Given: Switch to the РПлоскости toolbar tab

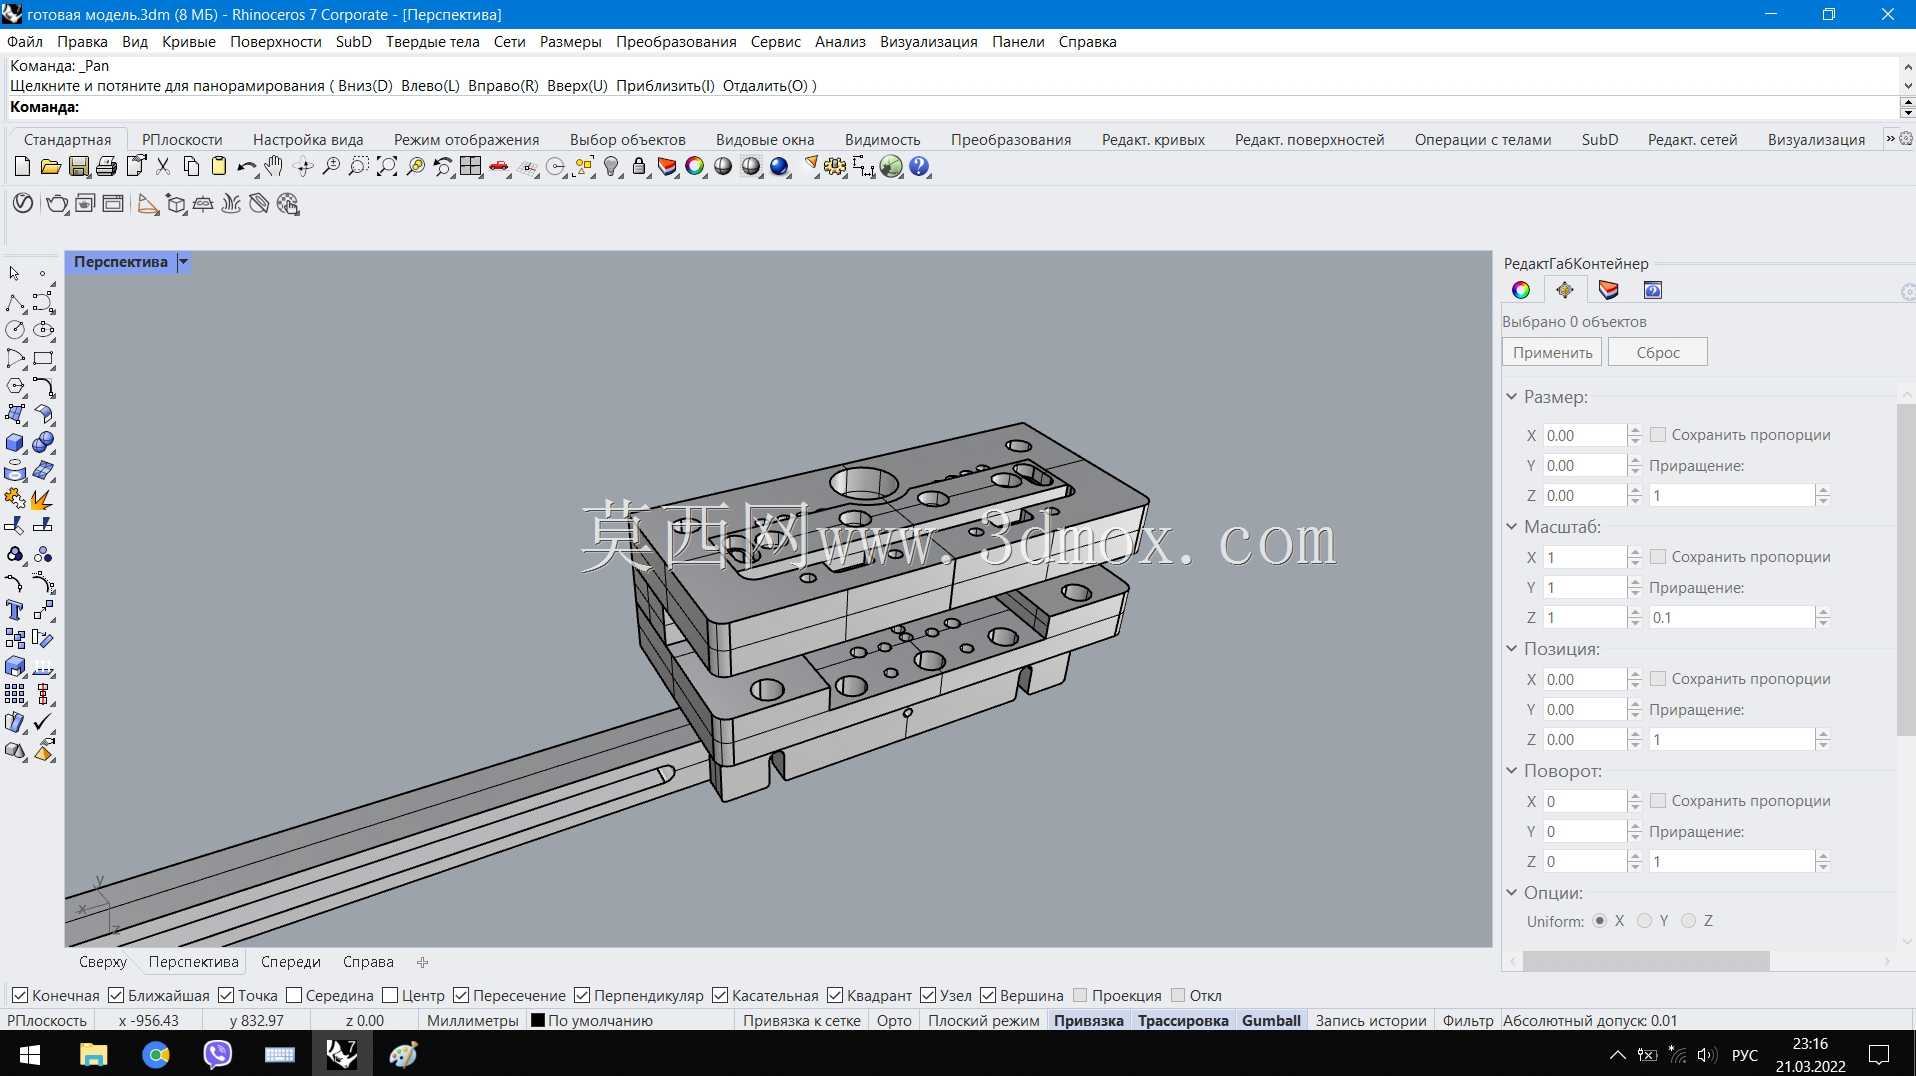Looking at the screenshot, I should point(182,139).
